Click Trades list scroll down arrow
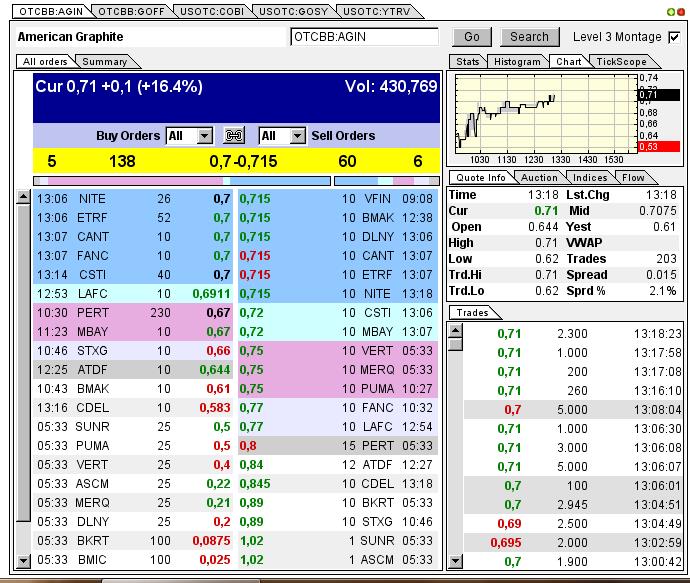Image resolution: width=690 pixels, height=583 pixels. tap(456, 563)
